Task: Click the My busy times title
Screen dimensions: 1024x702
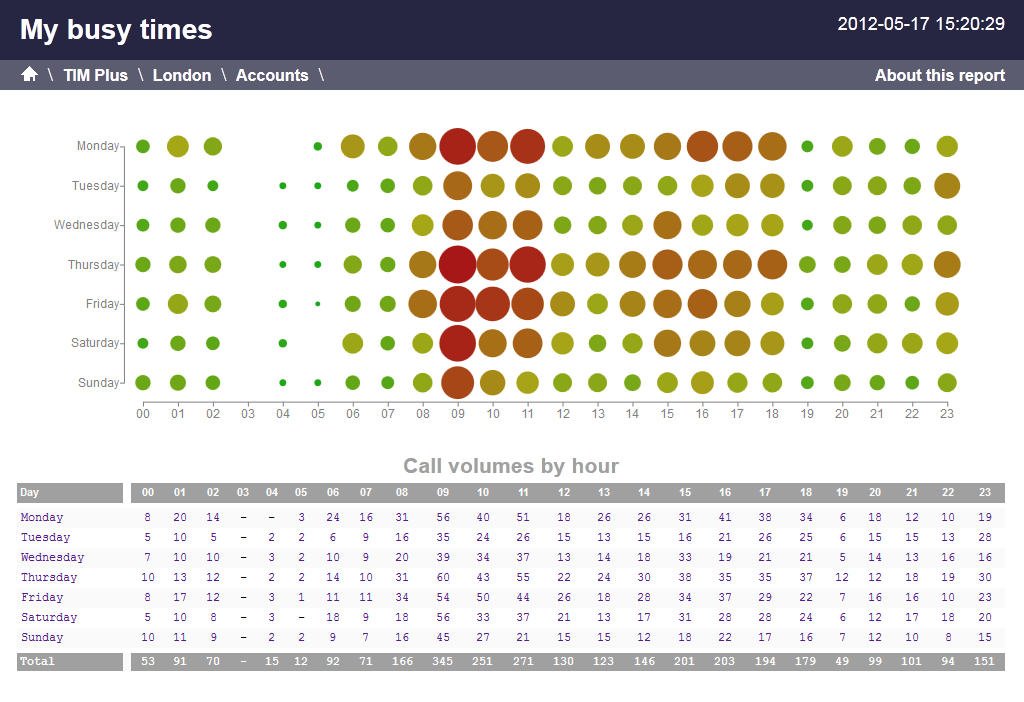Action: point(116,30)
